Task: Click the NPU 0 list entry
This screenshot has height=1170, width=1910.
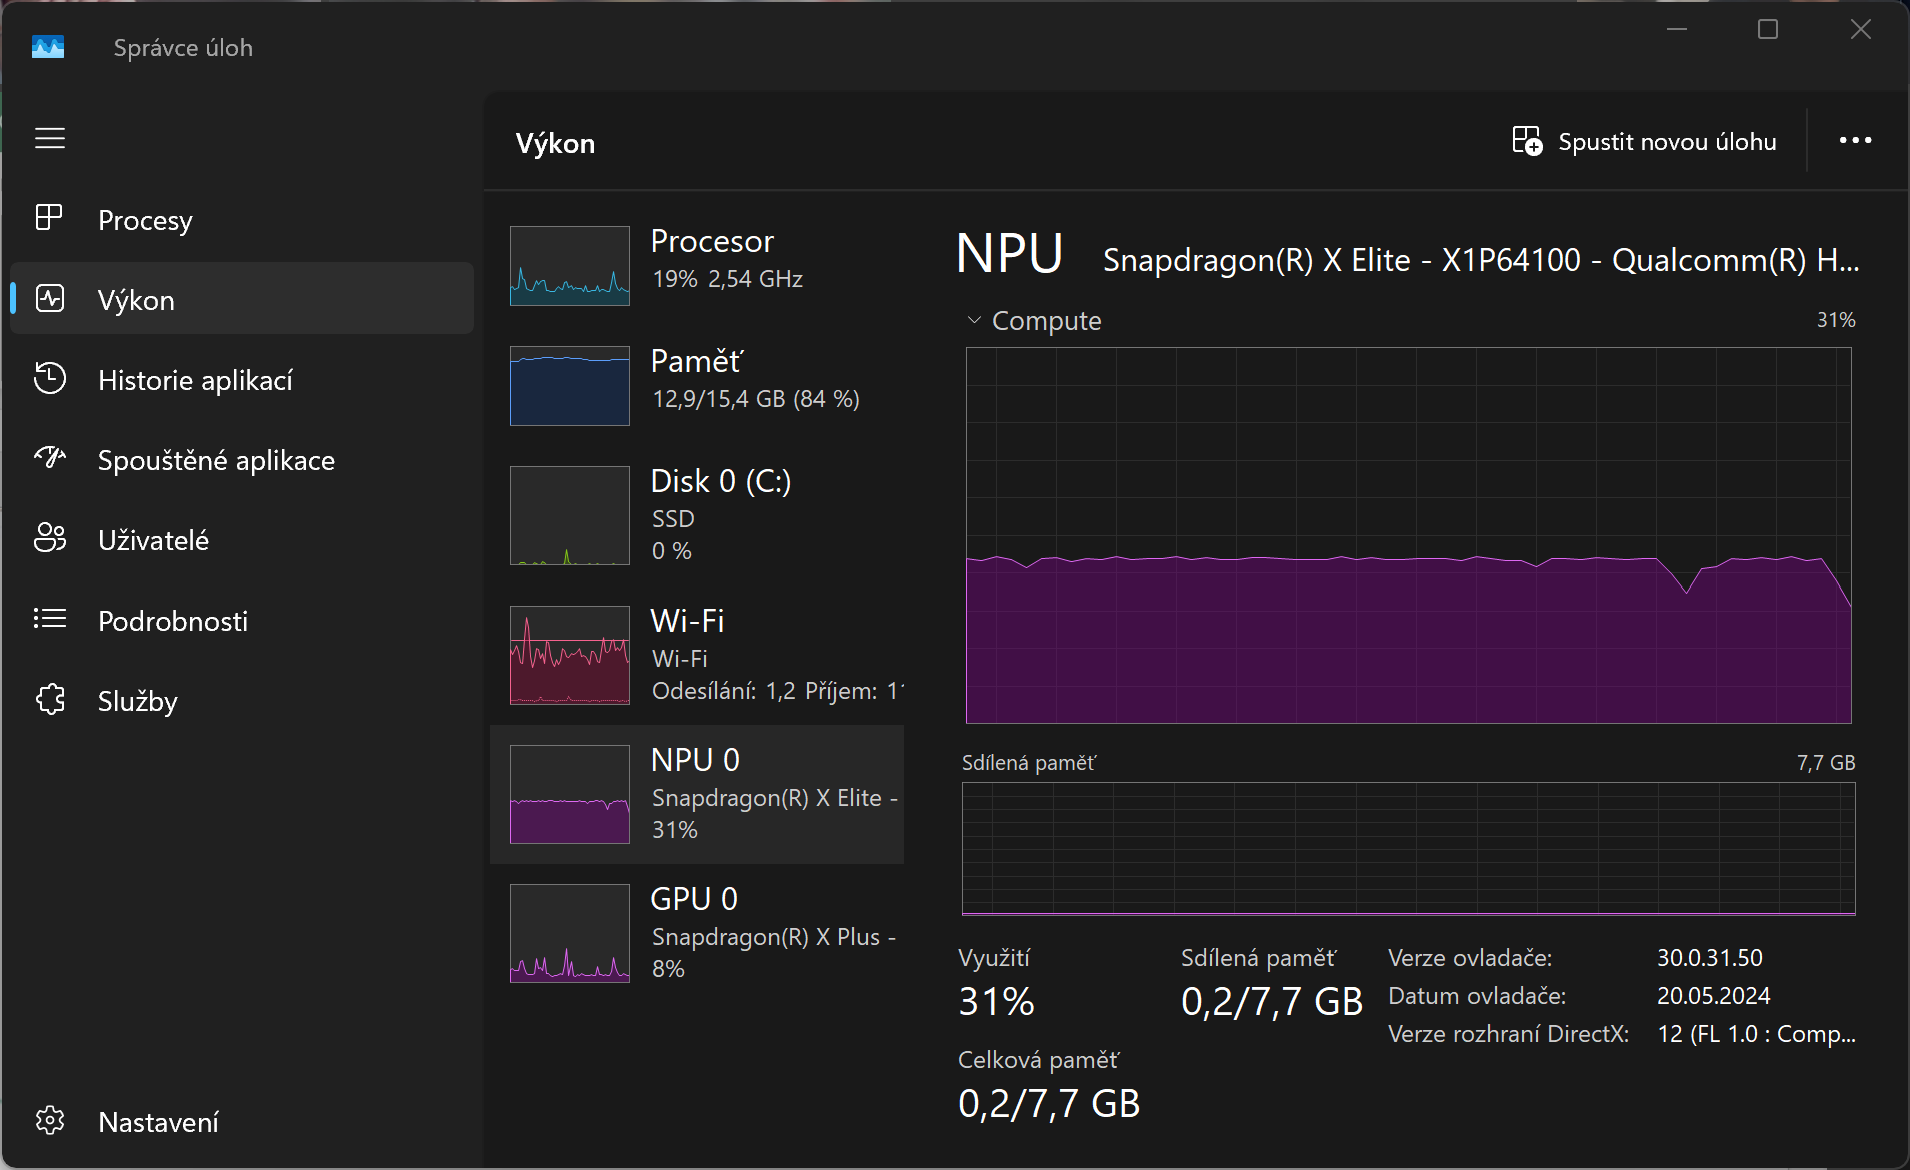Action: (x=697, y=794)
